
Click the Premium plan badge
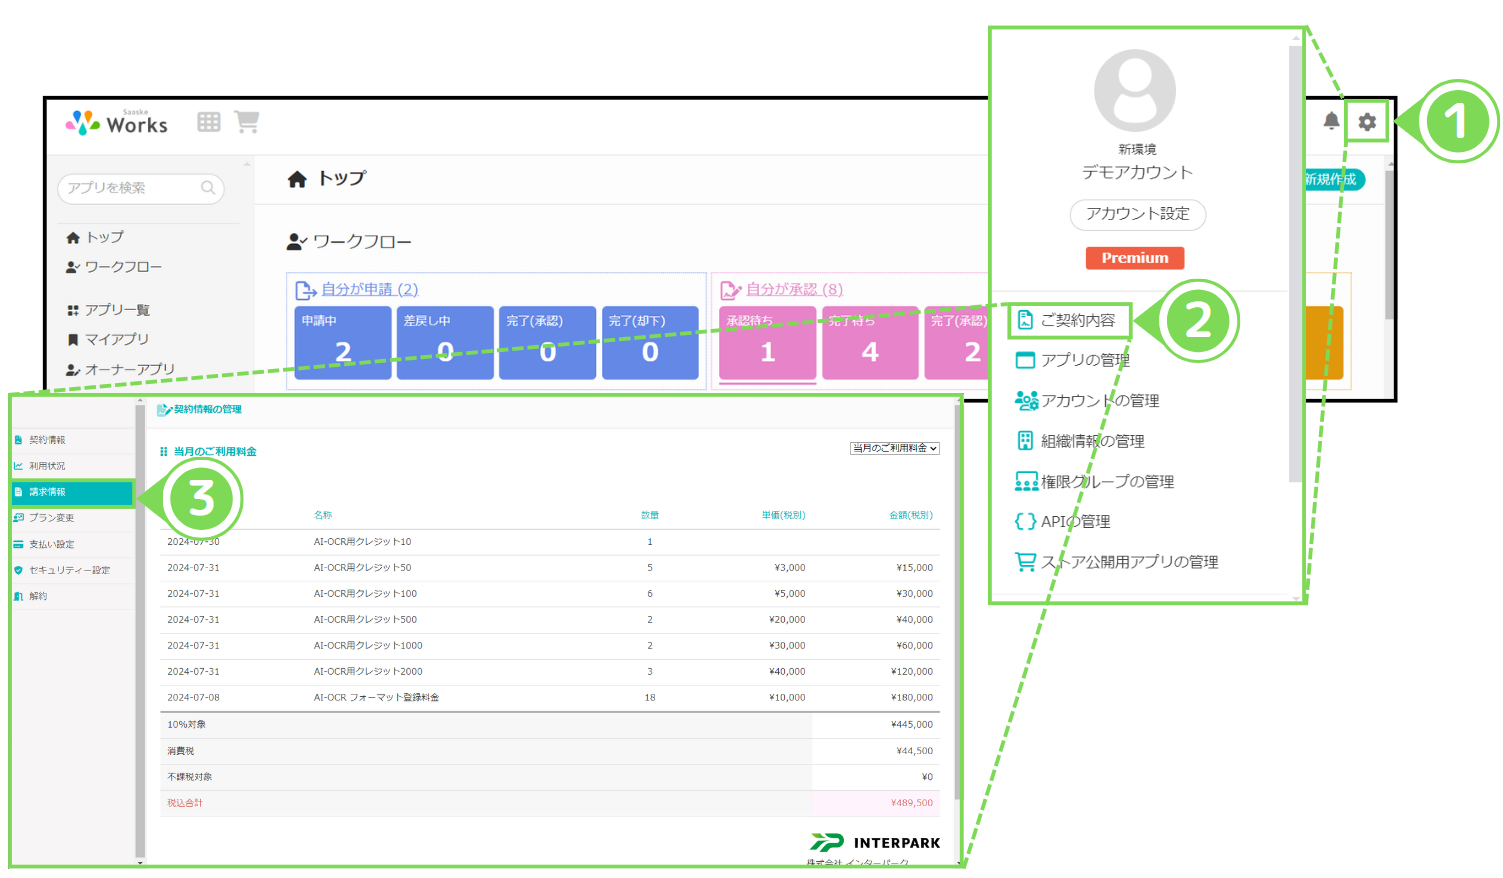[1134, 257]
